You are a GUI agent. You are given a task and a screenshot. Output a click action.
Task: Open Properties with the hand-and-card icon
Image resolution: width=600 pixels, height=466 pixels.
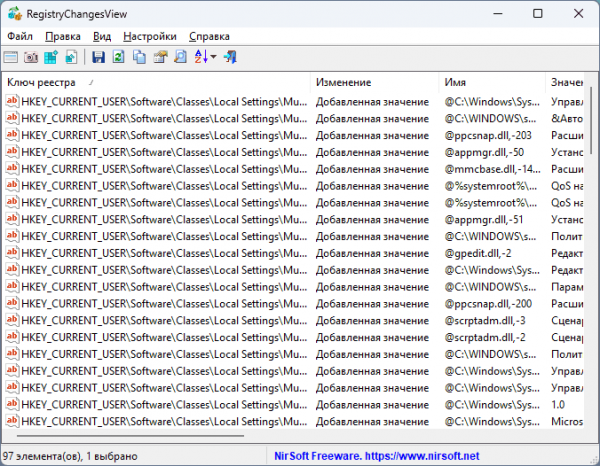[160, 57]
